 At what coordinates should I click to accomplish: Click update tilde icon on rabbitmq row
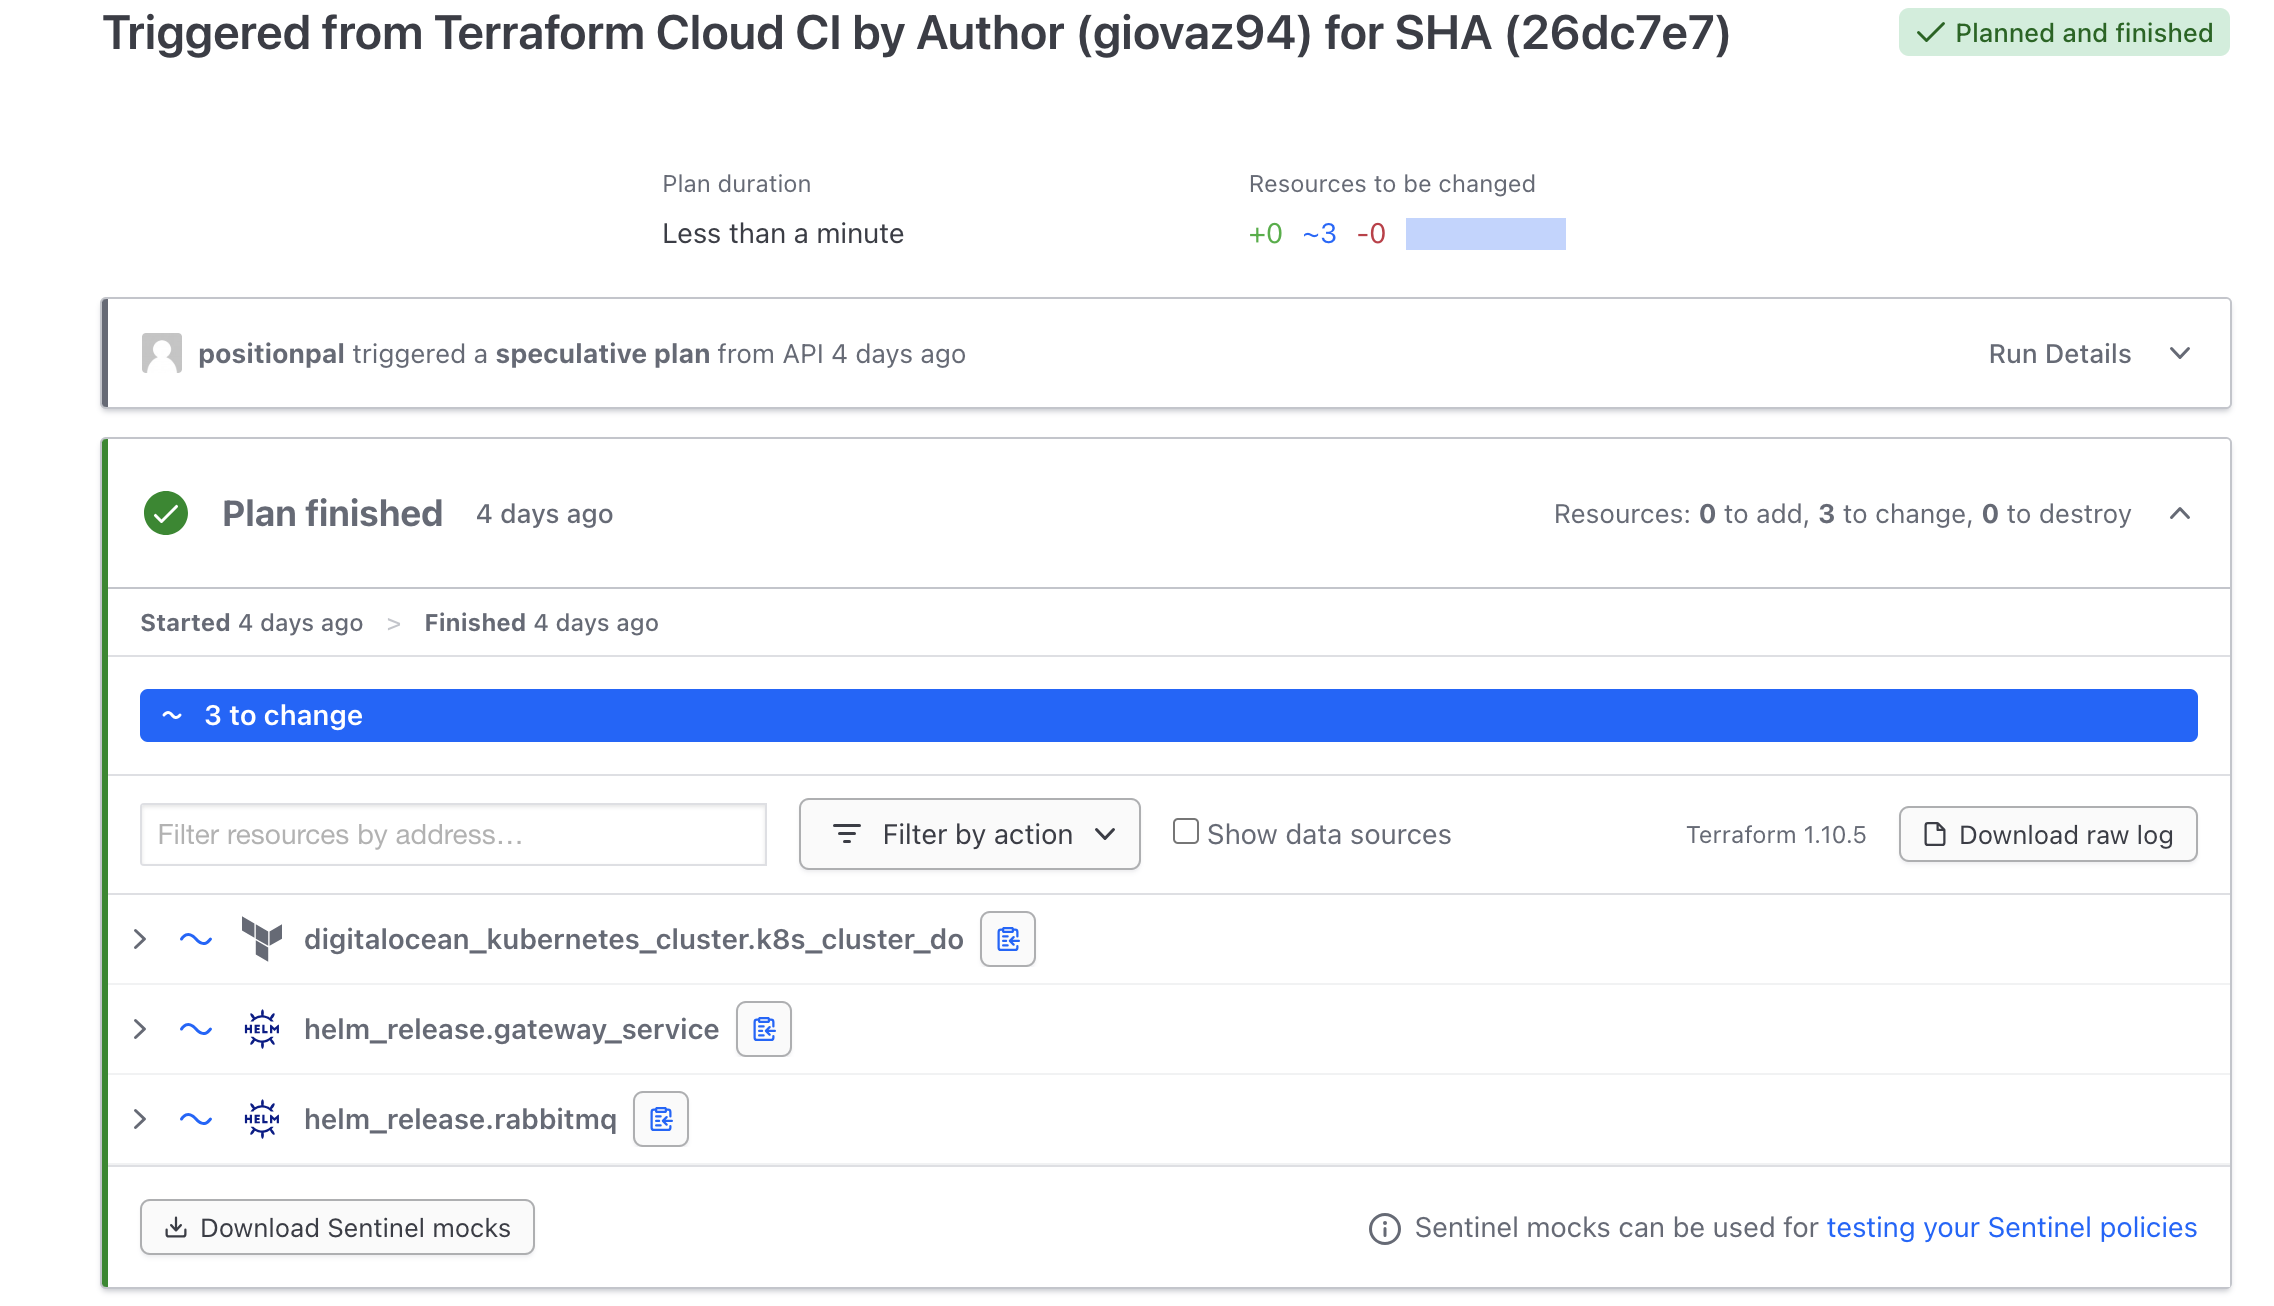(196, 1119)
